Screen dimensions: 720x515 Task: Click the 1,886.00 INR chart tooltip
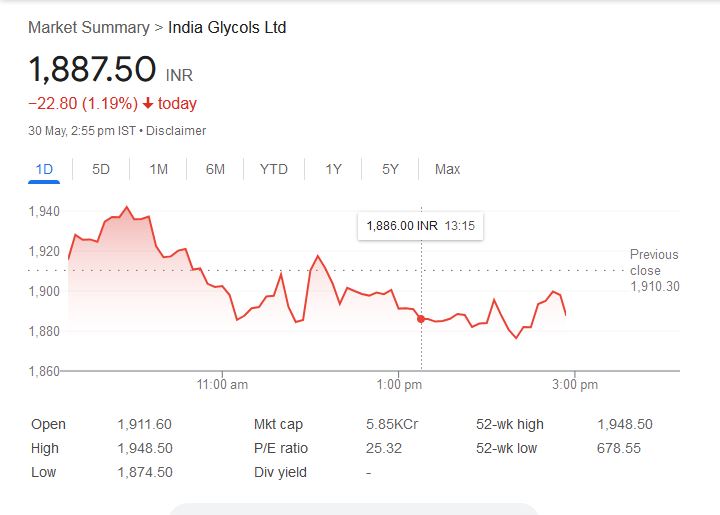[420, 227]
